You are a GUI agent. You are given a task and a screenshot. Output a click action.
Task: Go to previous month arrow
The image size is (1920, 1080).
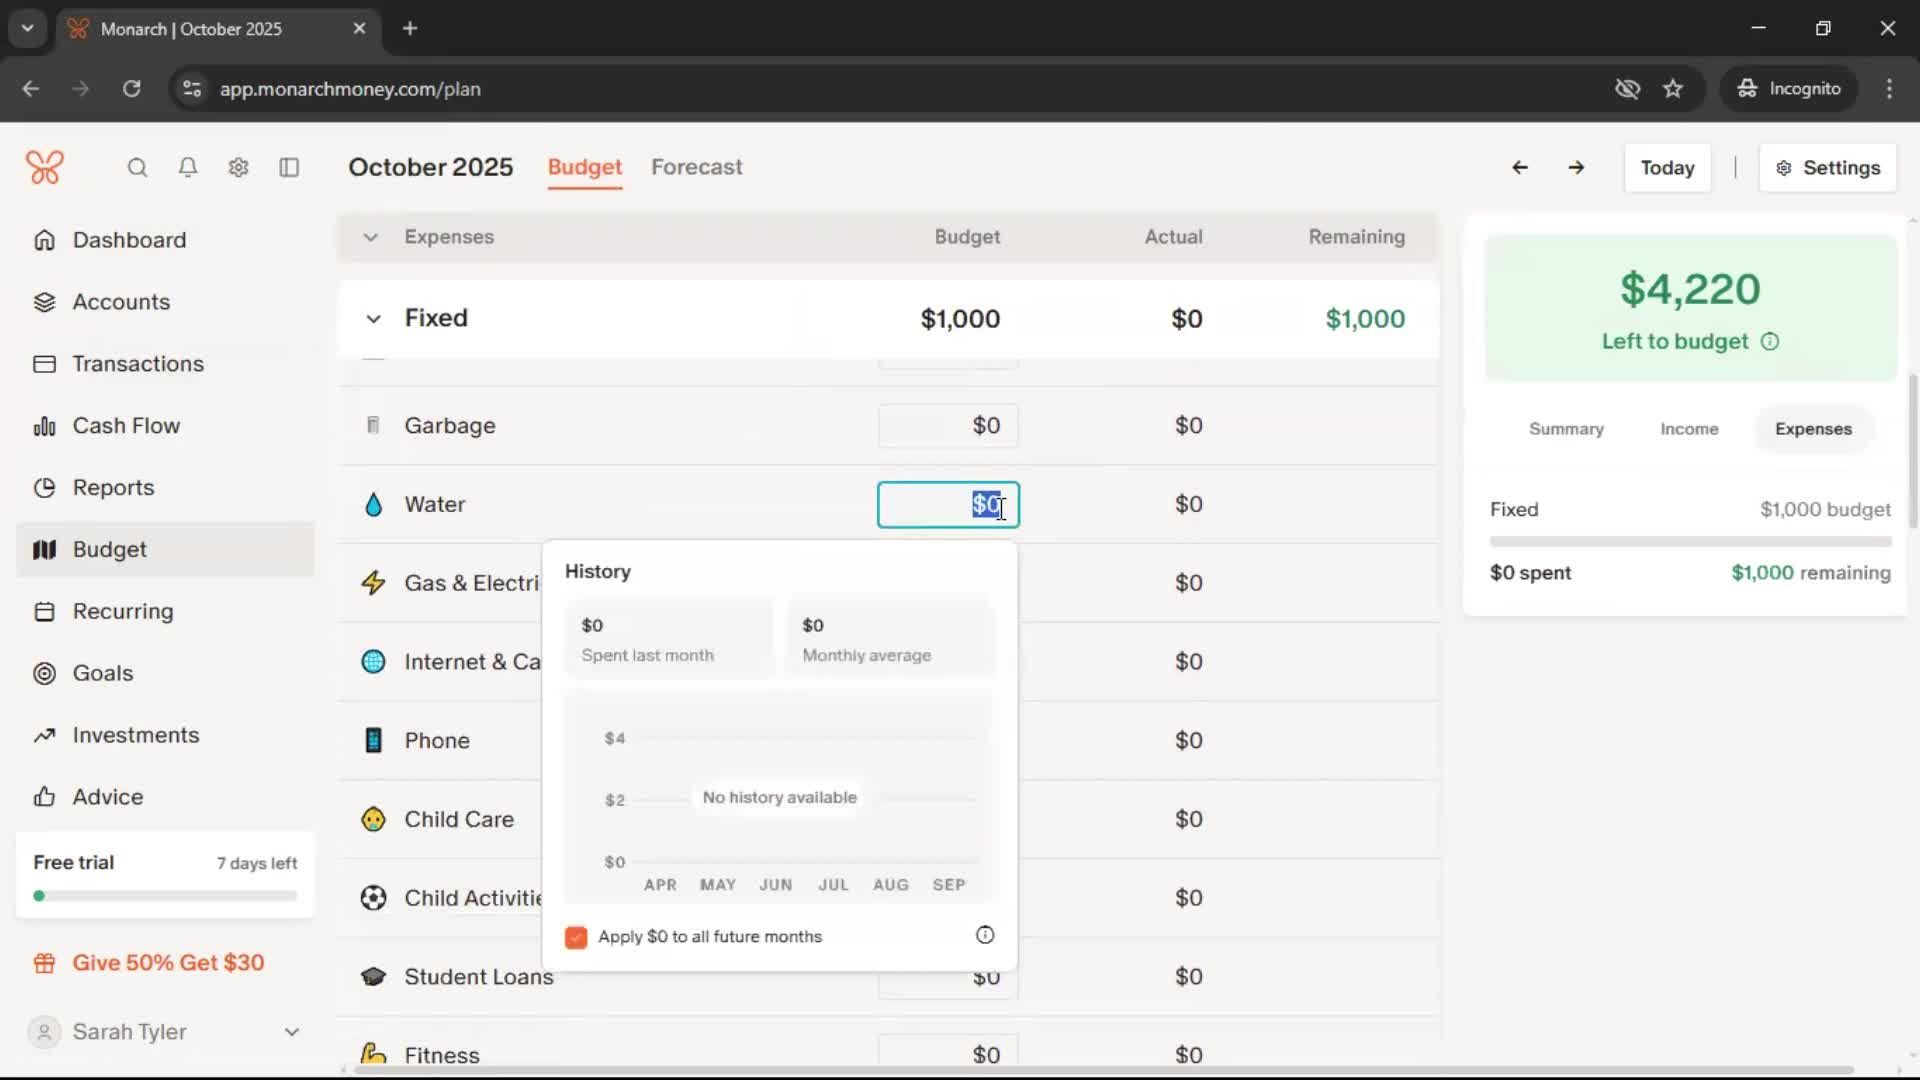tap(1519, 168)
